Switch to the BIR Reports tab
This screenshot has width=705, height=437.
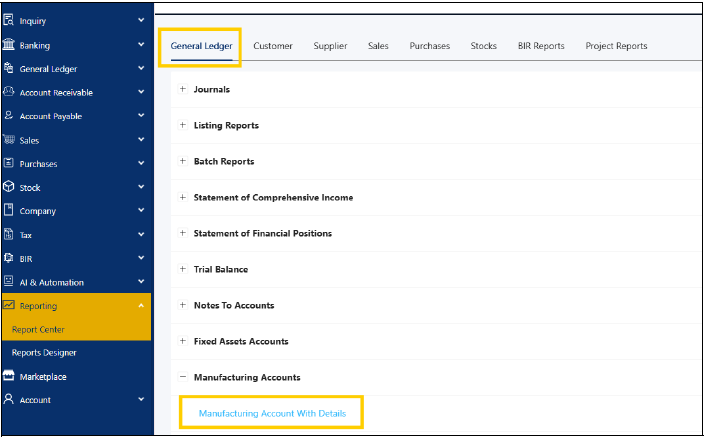(541, 46)
